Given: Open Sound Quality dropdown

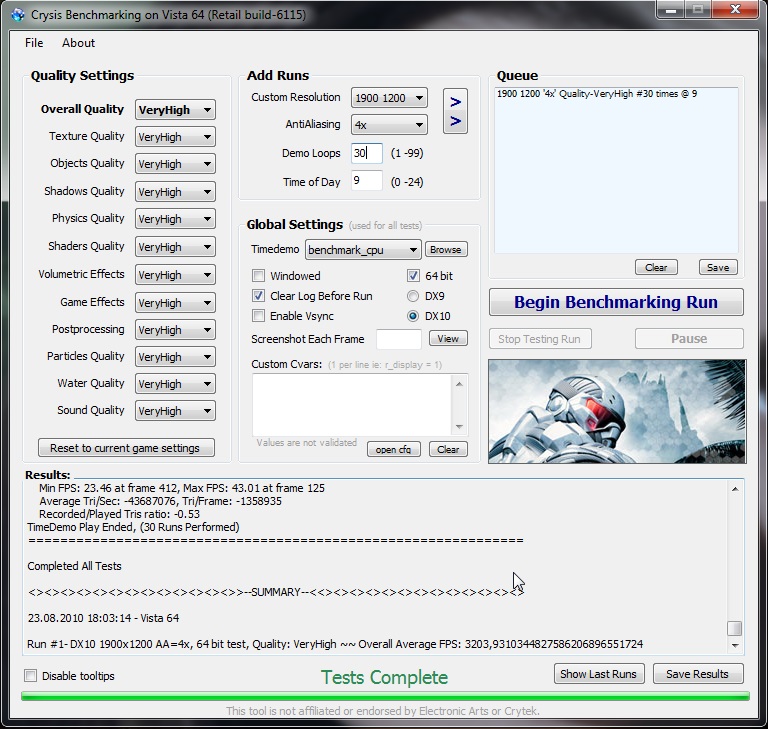Looking at the screenshot, I should [x=175, y=411].
